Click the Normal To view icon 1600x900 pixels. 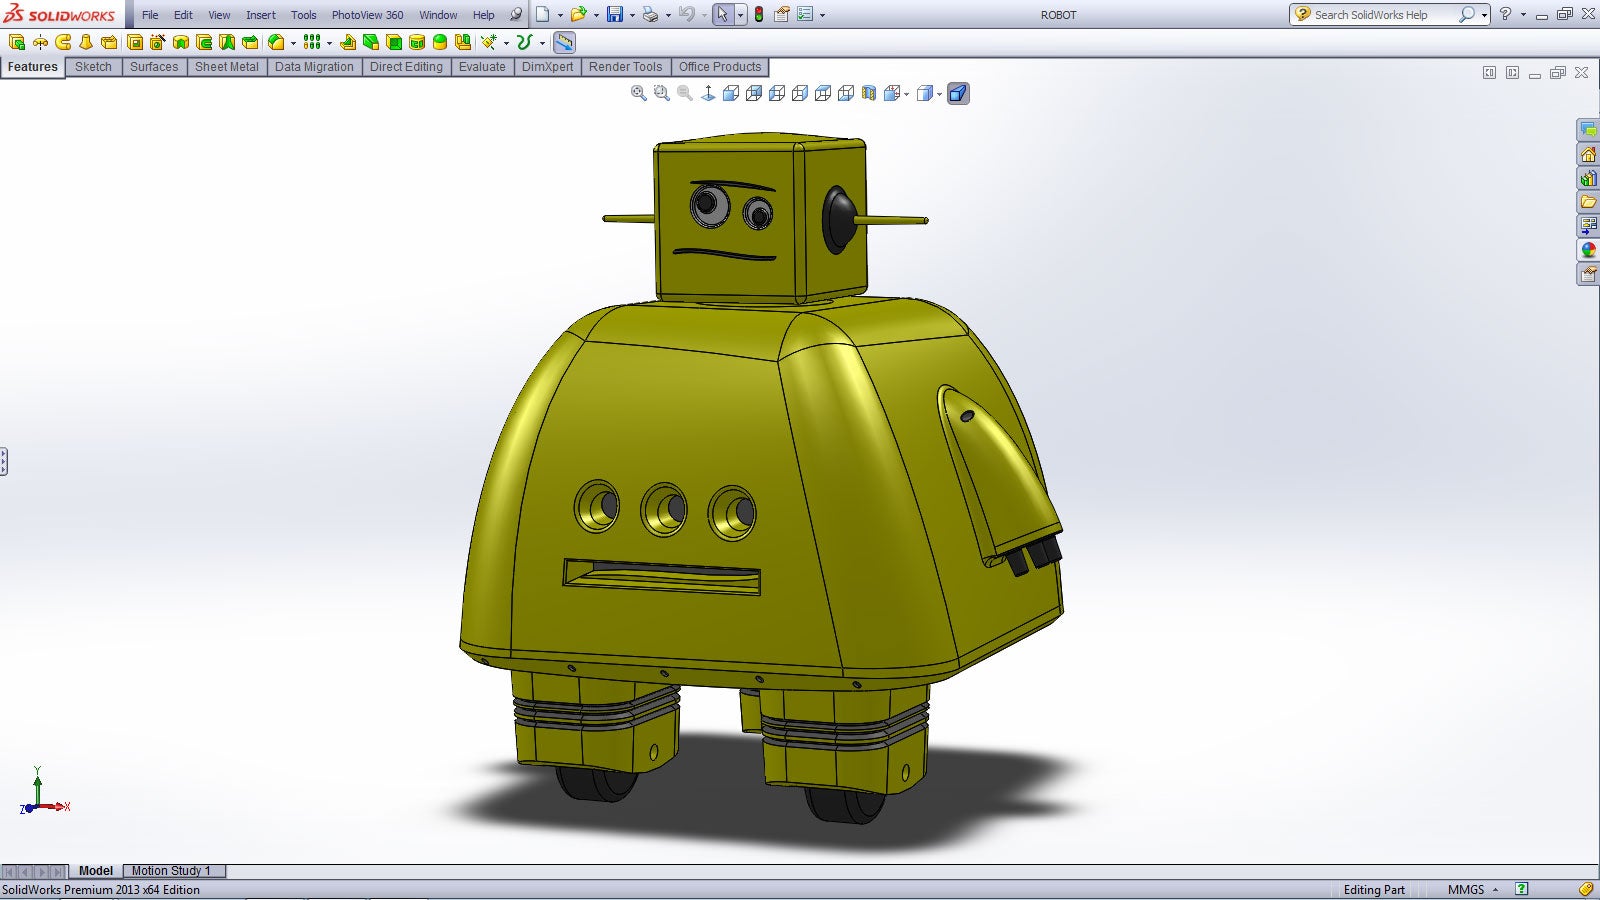click(x=708, y=93)
